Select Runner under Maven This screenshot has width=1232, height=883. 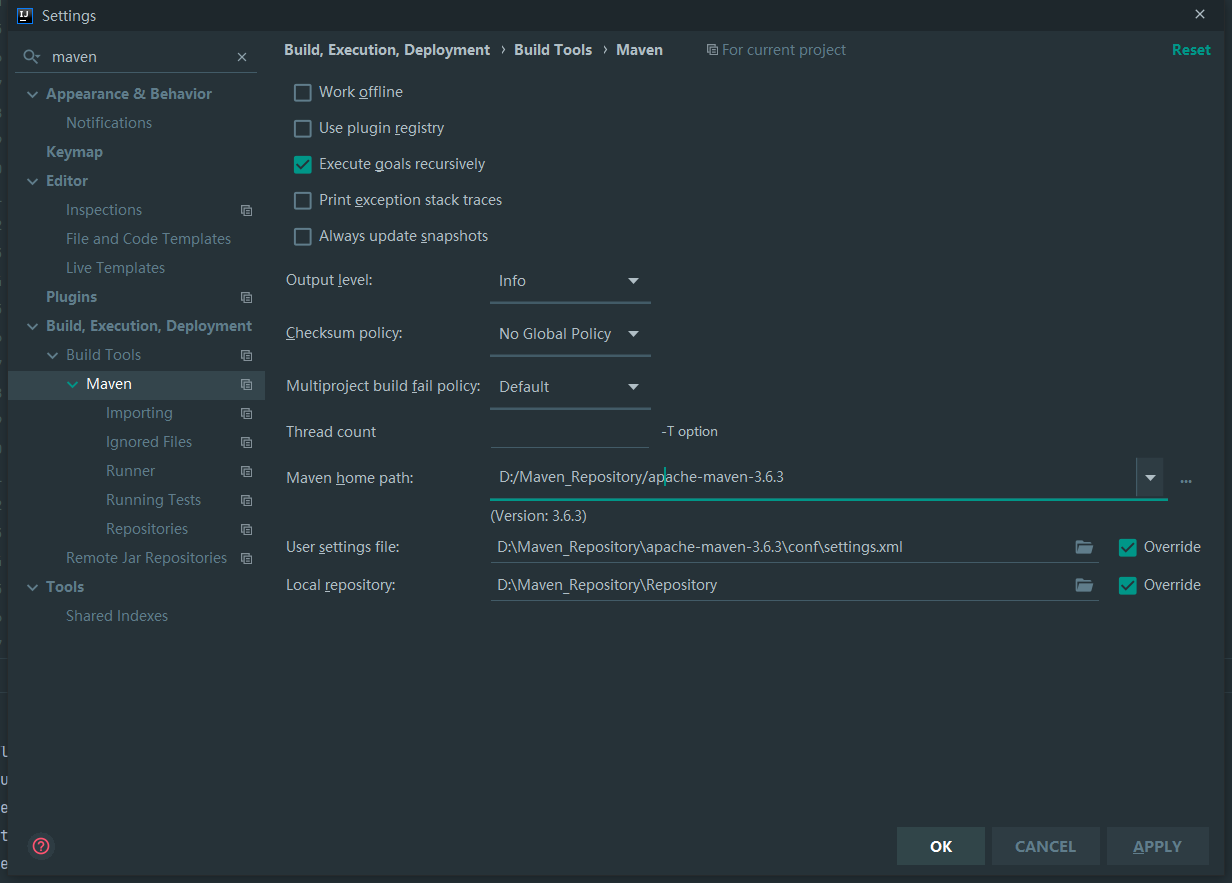pos(131,471)
